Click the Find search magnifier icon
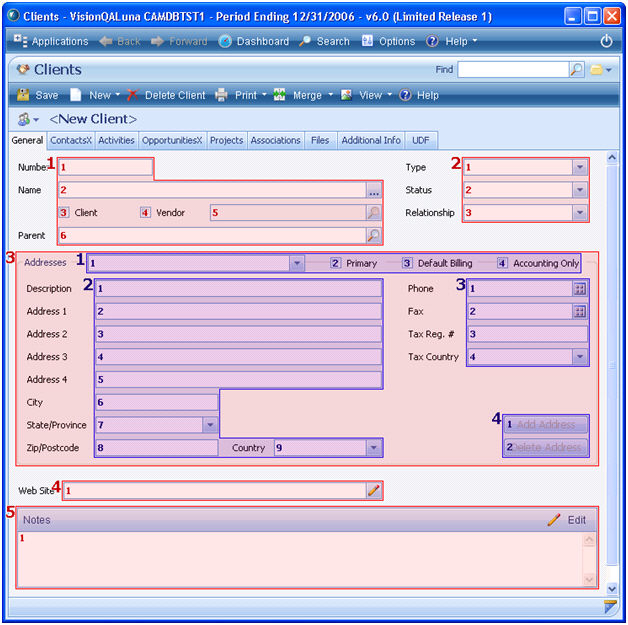This screenshot has height=625, width=628. point(576,70)
